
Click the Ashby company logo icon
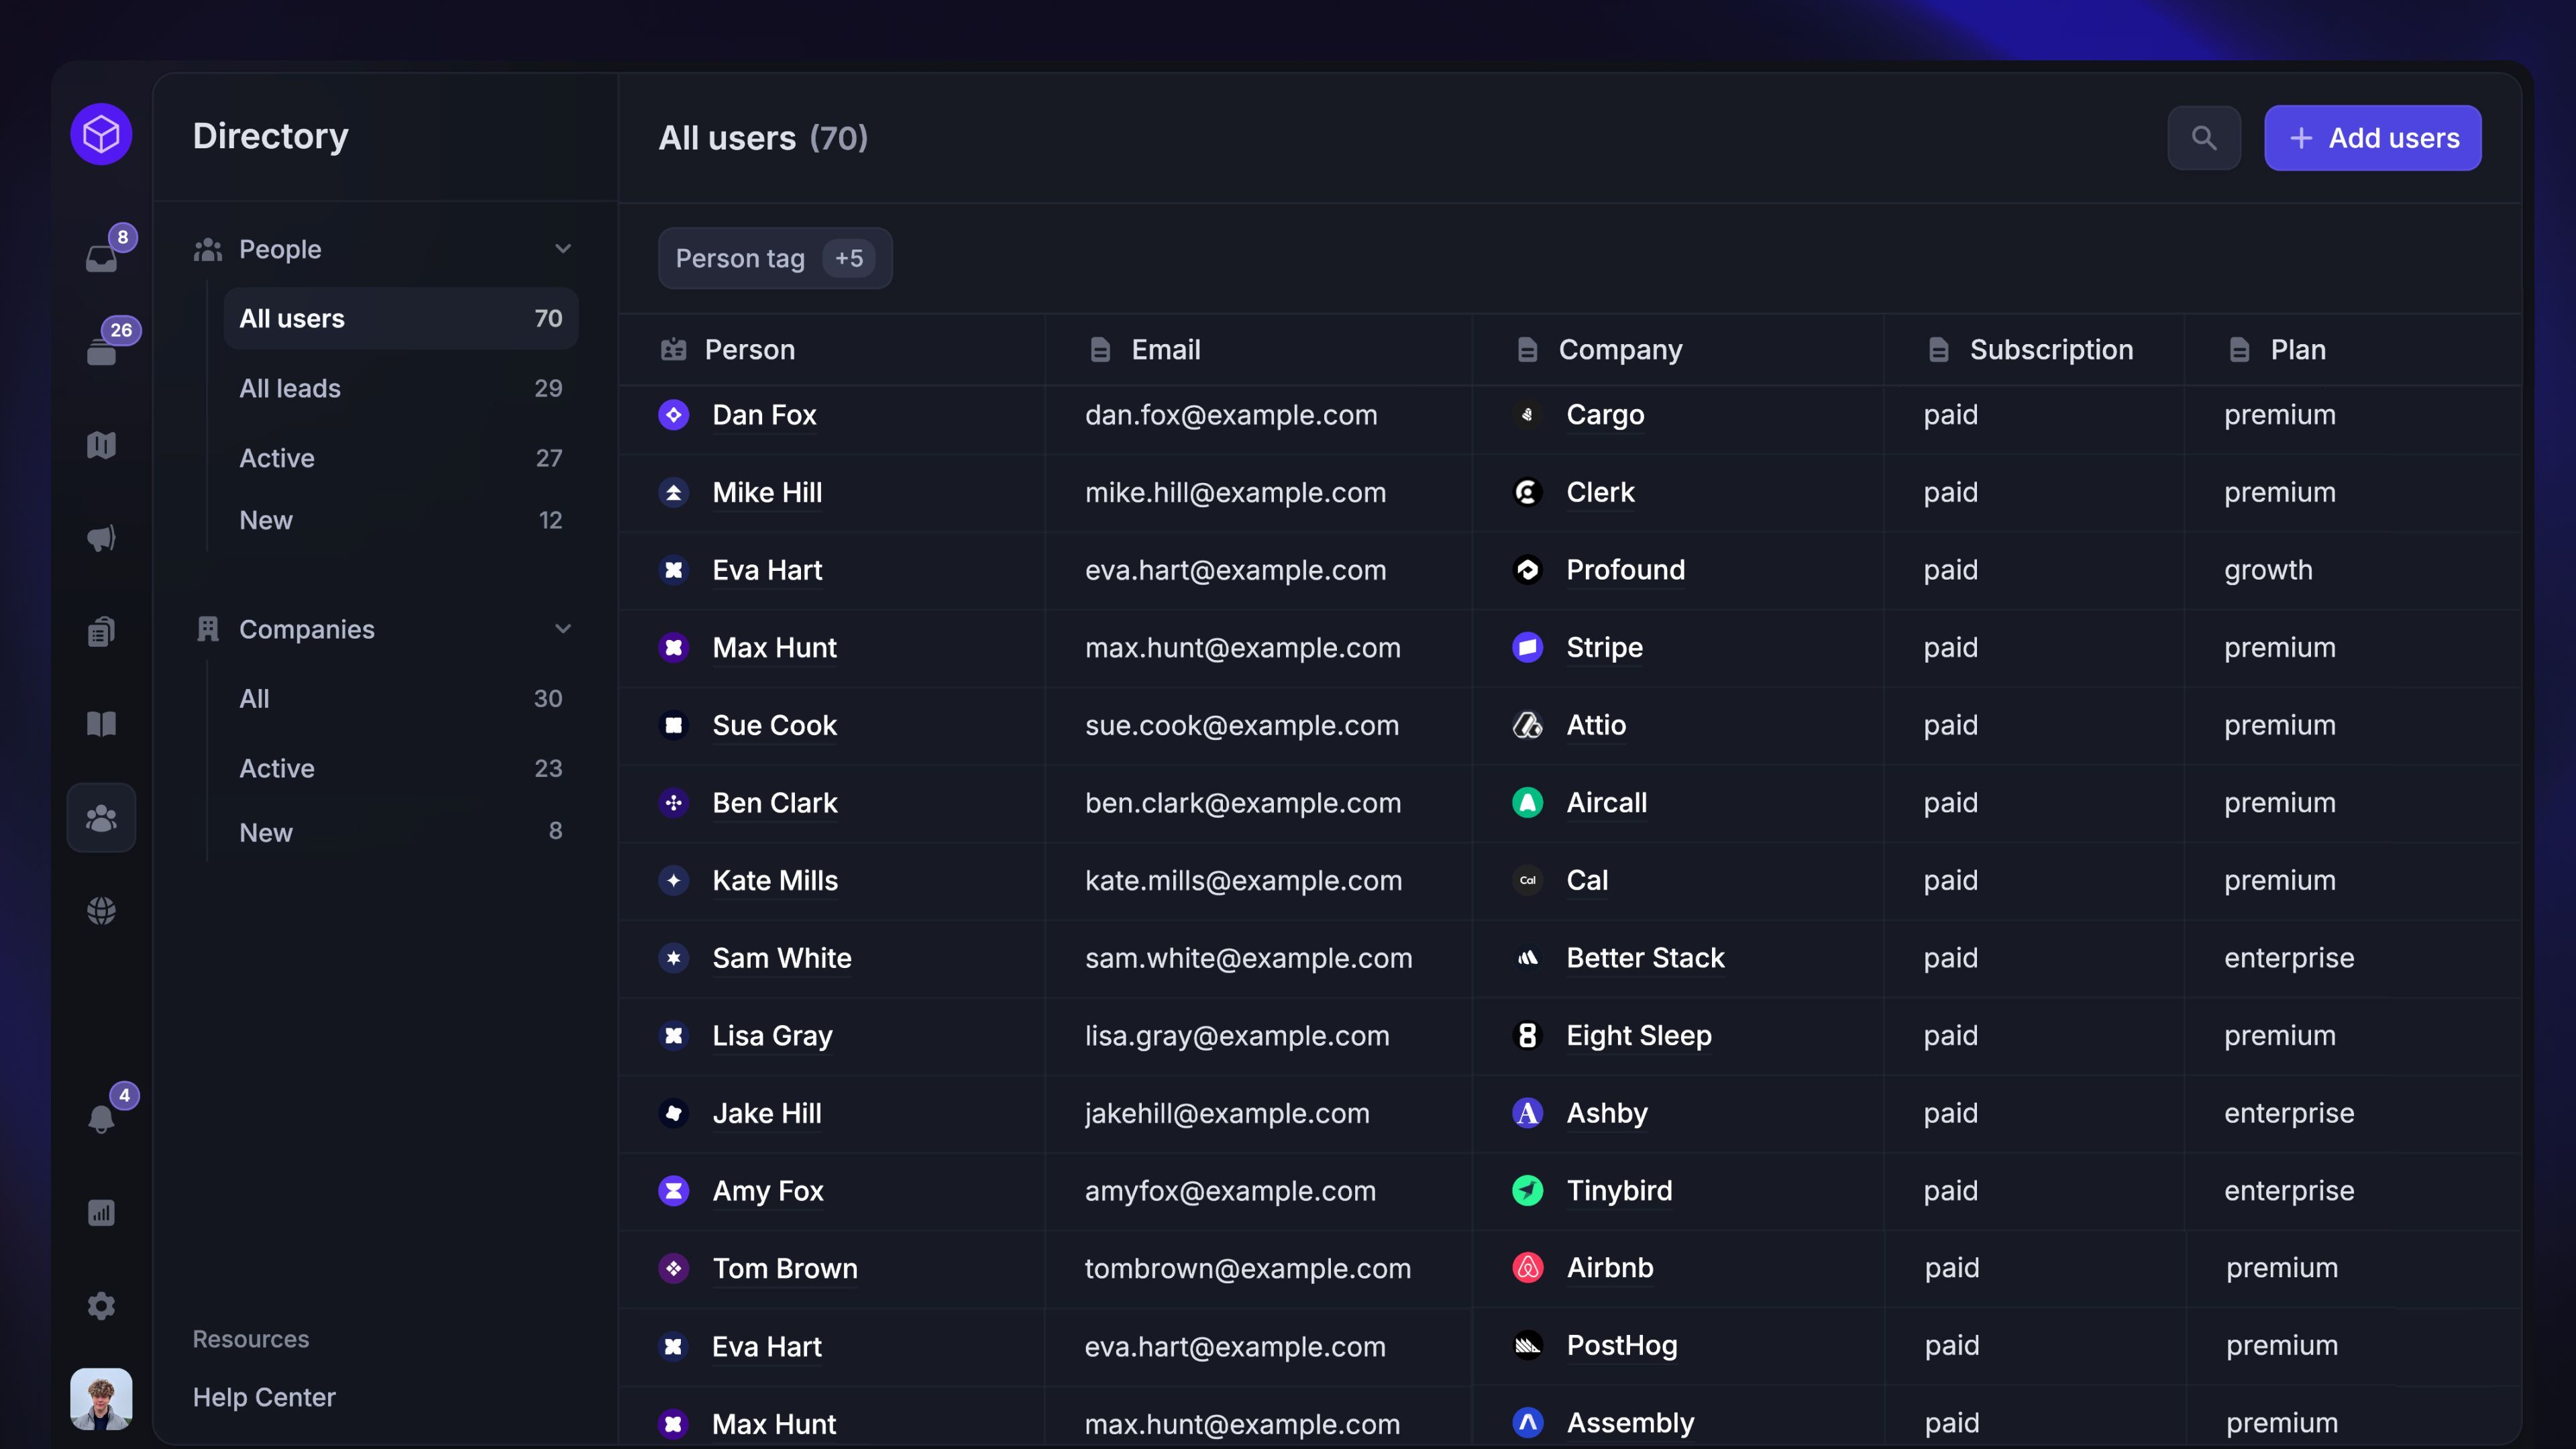tap(1528, 1113)
